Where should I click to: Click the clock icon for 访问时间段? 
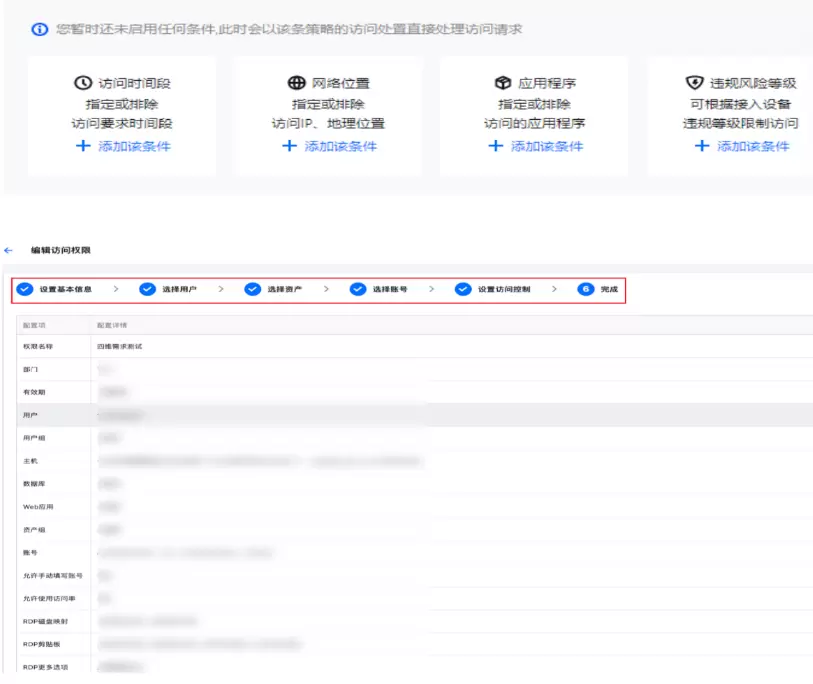coord(83,83)
